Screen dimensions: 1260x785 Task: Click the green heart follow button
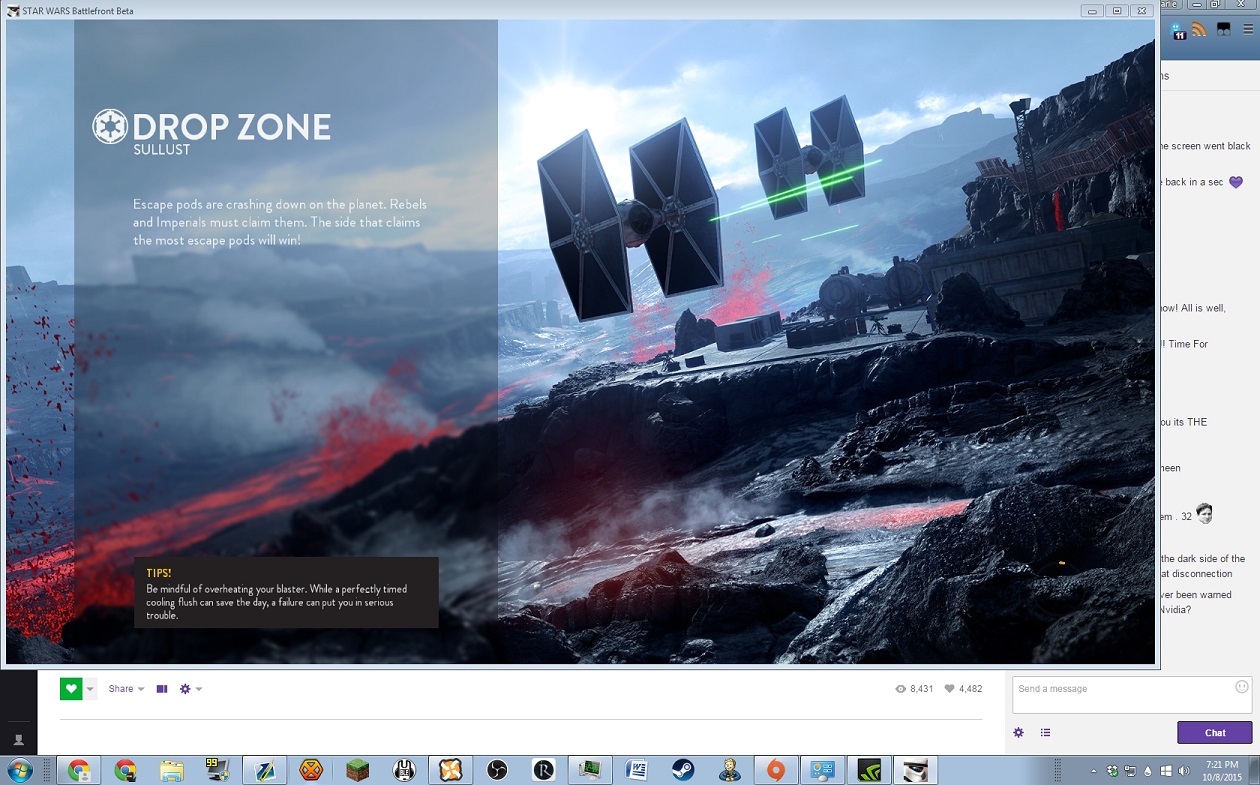pos(70,689)
